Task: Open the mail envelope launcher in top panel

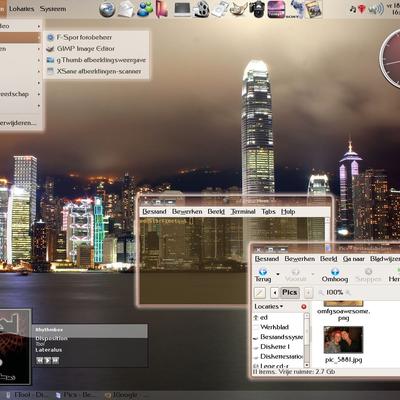Action: [x=126, y=9]
